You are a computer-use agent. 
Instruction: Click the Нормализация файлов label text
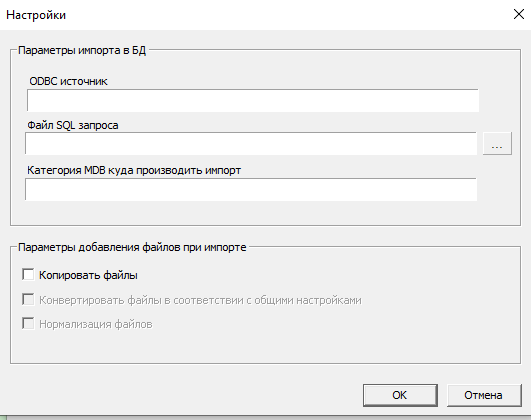pyautogui.click(x=96, y=324)
